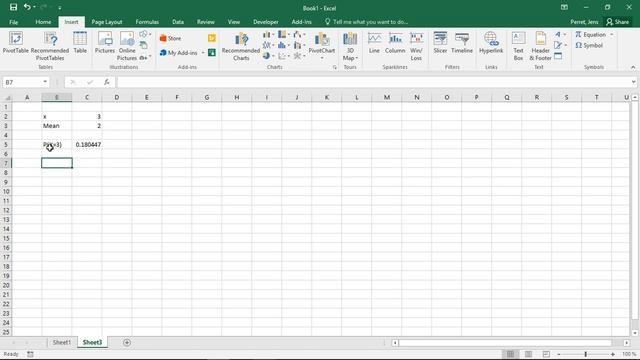640x360 pixels.
Task: Open the Charts dialog launcher
Action: point(335,67)
